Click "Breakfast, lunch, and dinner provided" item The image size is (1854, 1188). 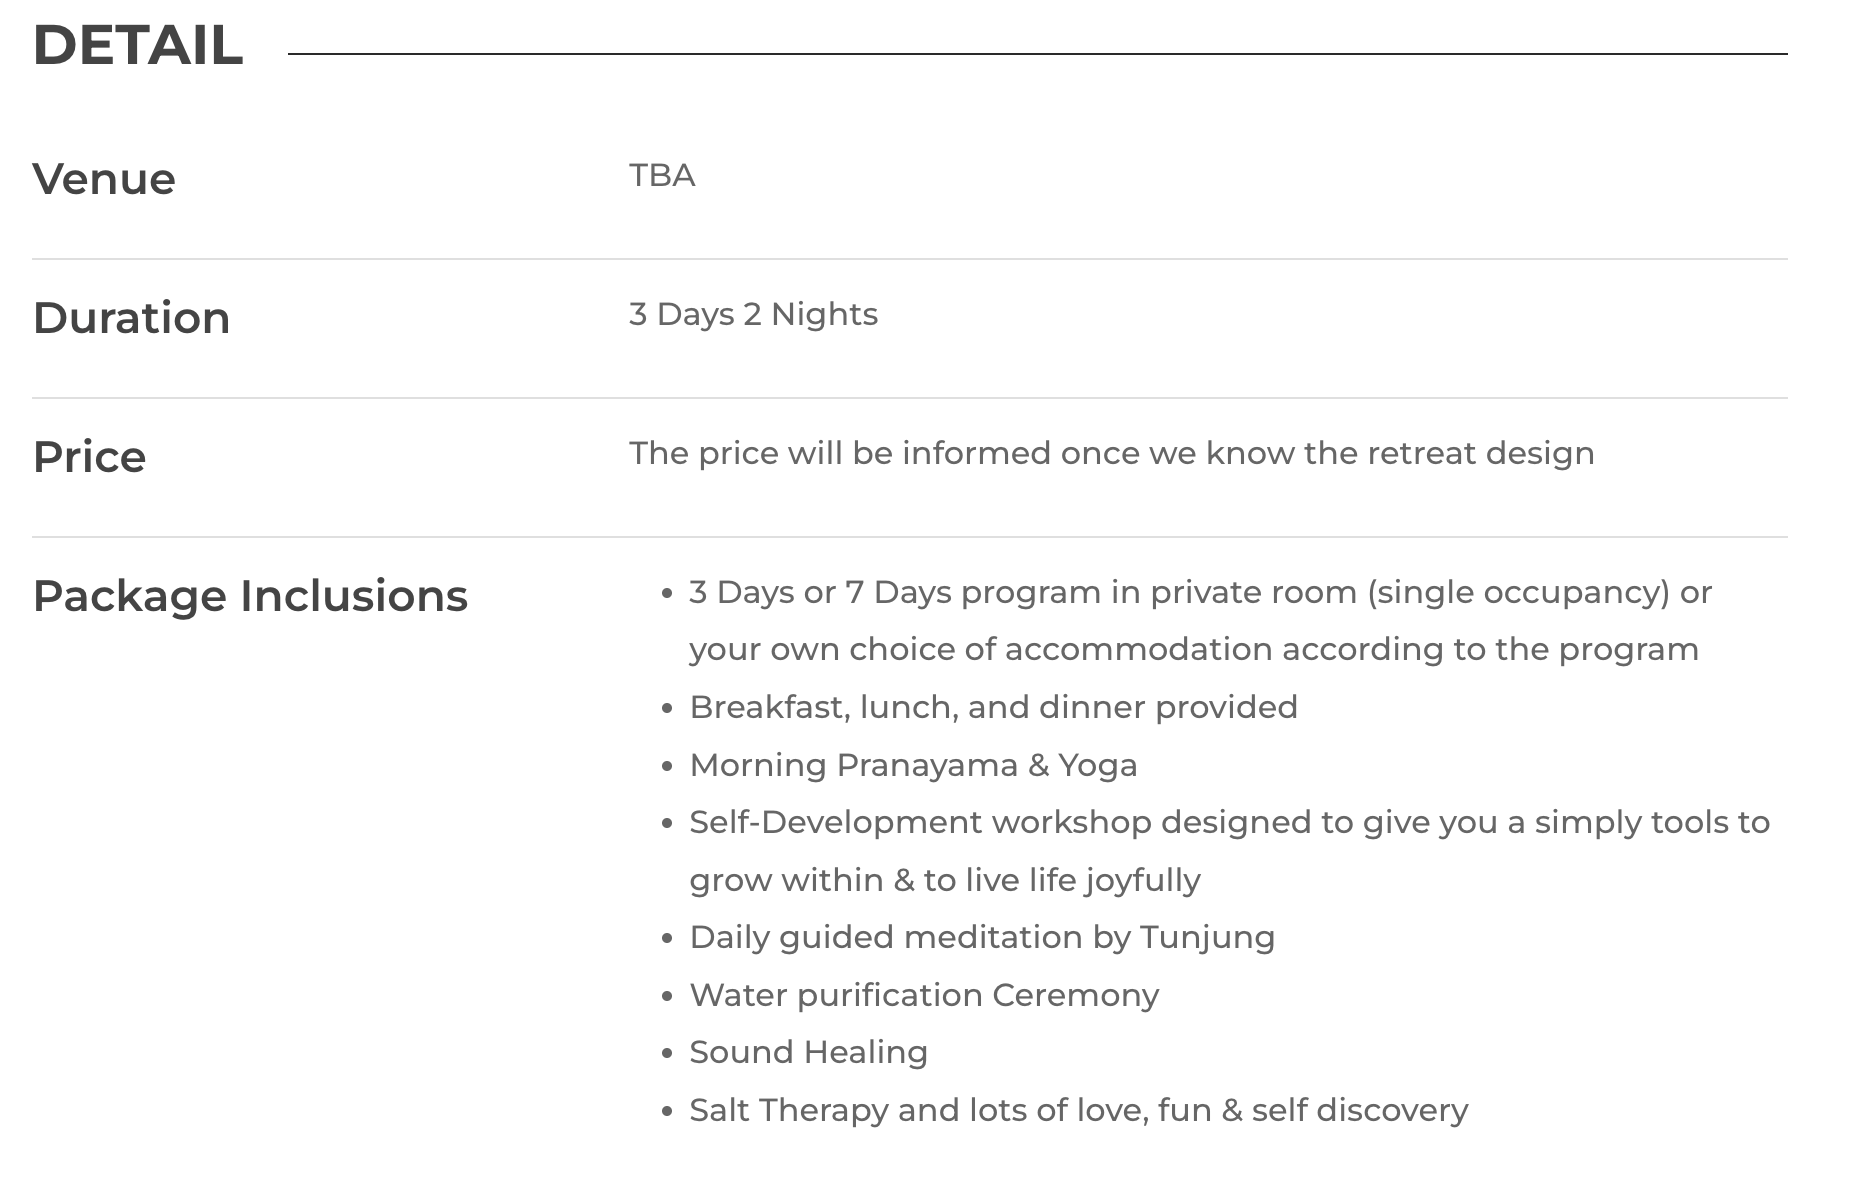click(x=993, y=707)
